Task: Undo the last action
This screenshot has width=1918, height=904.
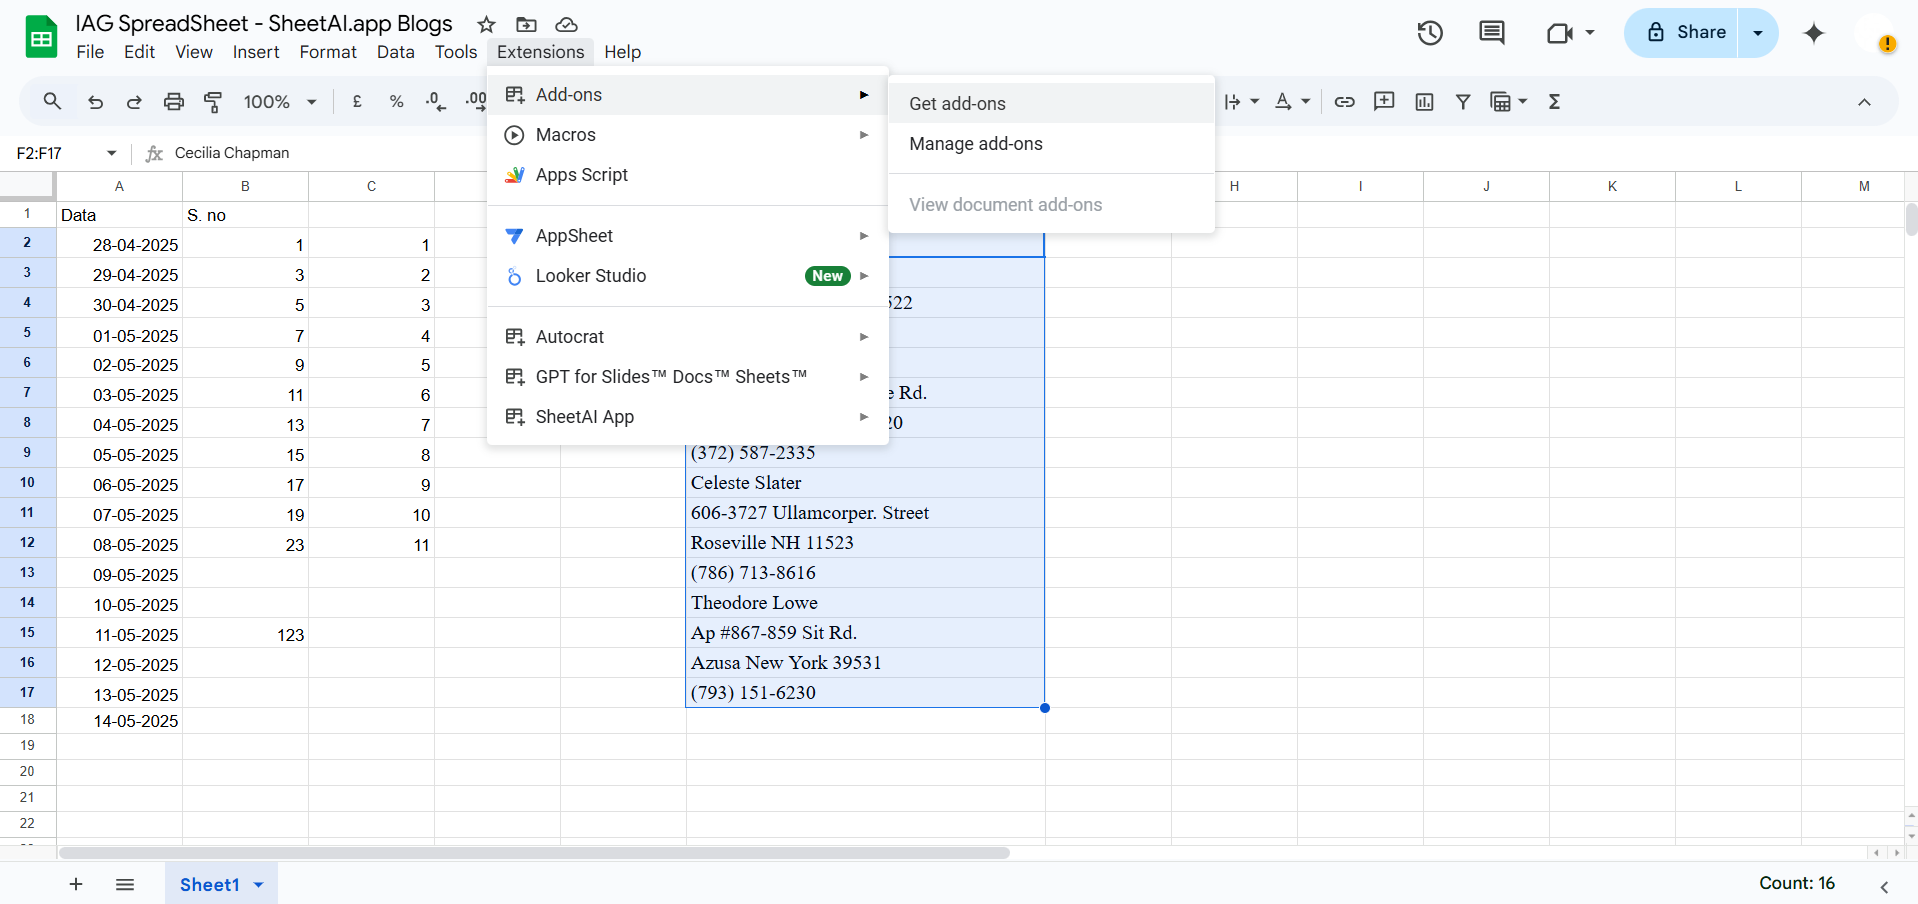Action: click(x=95, y=101)
